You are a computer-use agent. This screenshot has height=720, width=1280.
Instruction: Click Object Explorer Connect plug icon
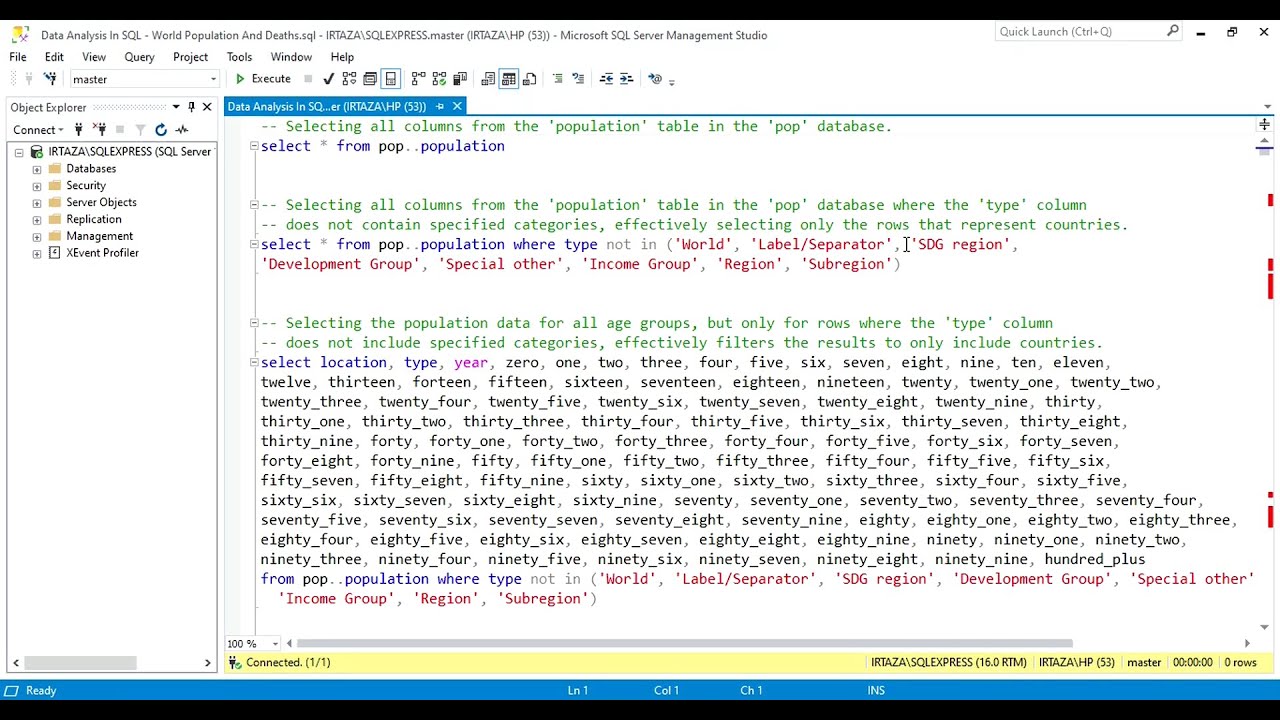pyautogui.click(x=79, y=129)
